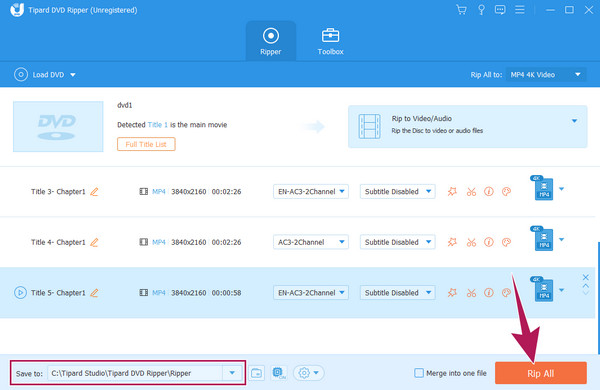Open audio track dropdown for Title 5
Image resolution: width=600 pixels, height=390 pixels.
tap(311, 292)
